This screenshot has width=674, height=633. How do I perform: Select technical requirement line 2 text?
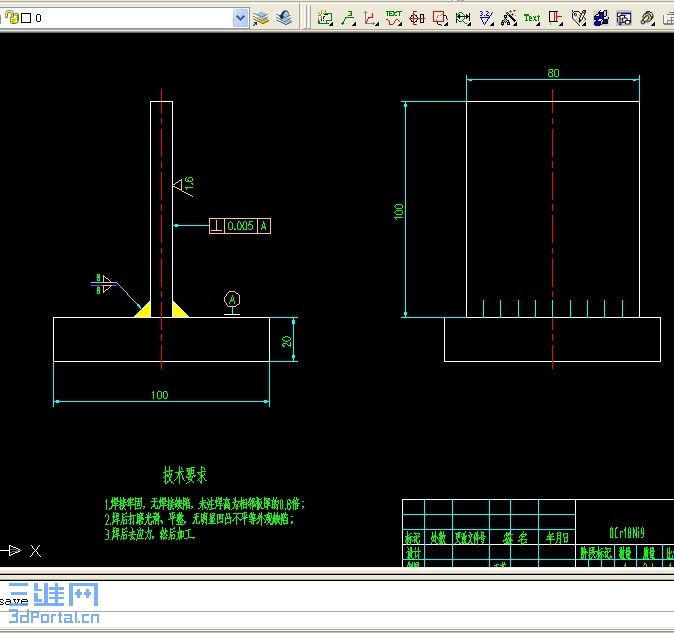pyautogui.click(x=199, y=519)
